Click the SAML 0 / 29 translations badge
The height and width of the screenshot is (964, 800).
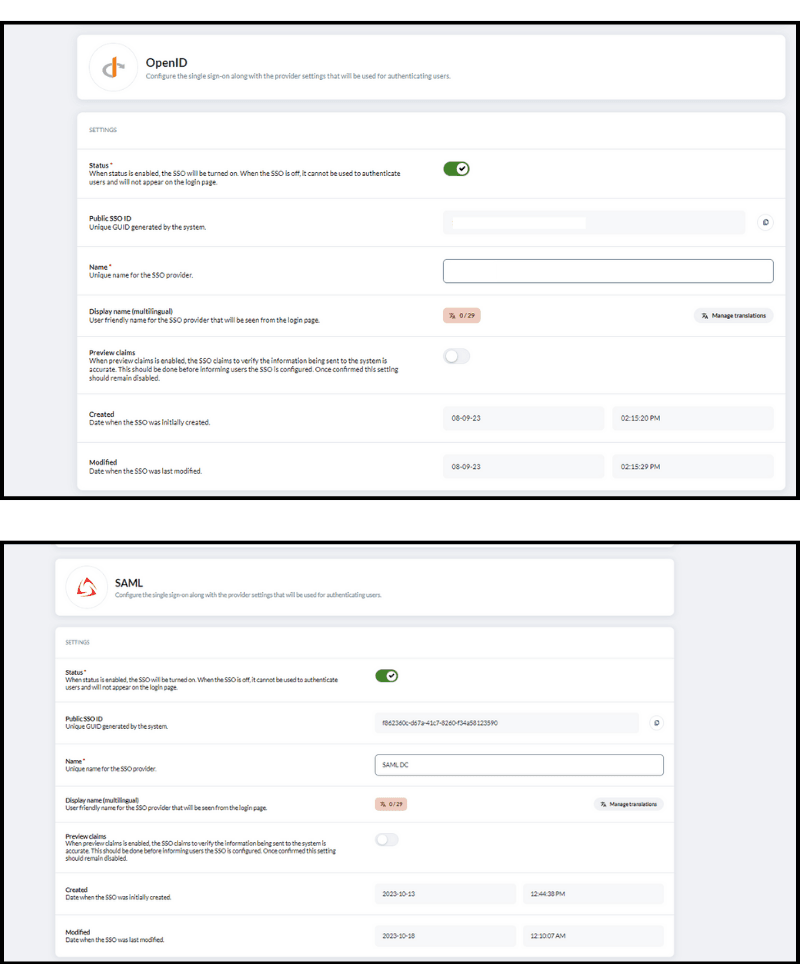391,804
